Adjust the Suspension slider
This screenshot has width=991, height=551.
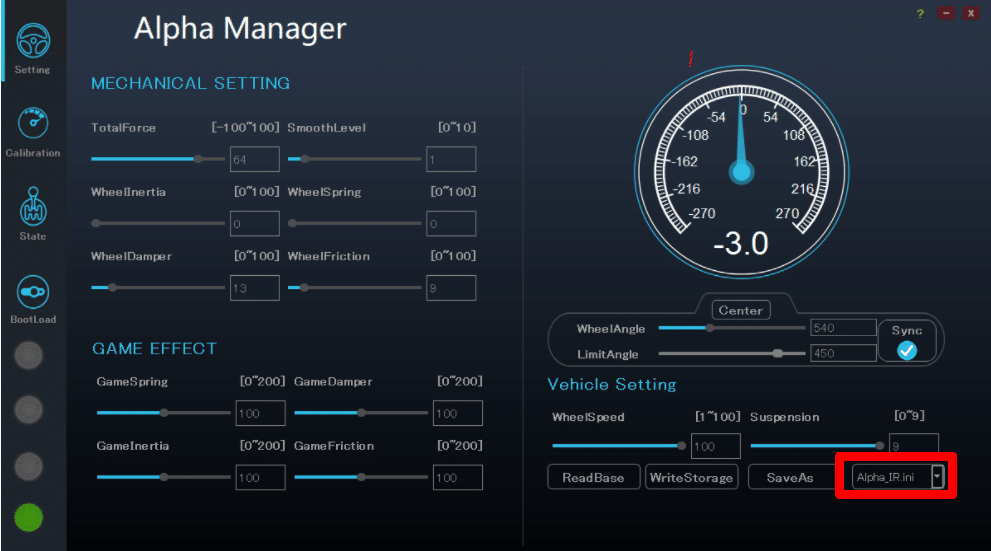[817, 445]
